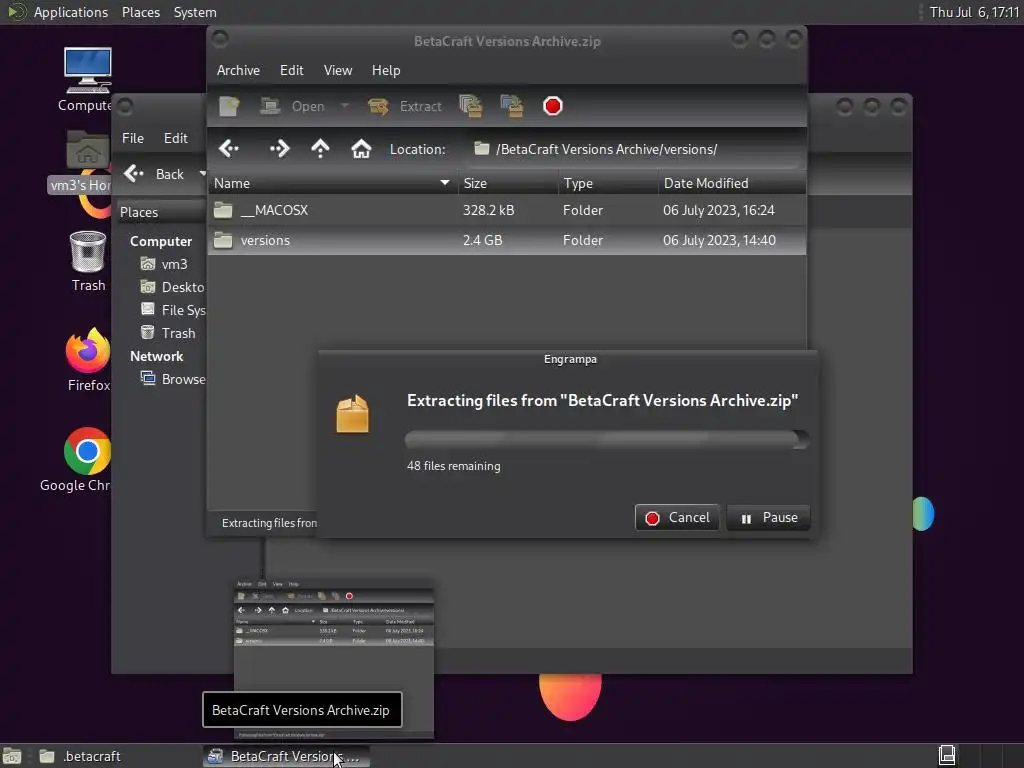
Task: Pause the extraction
Action: (x=769, y=518)
